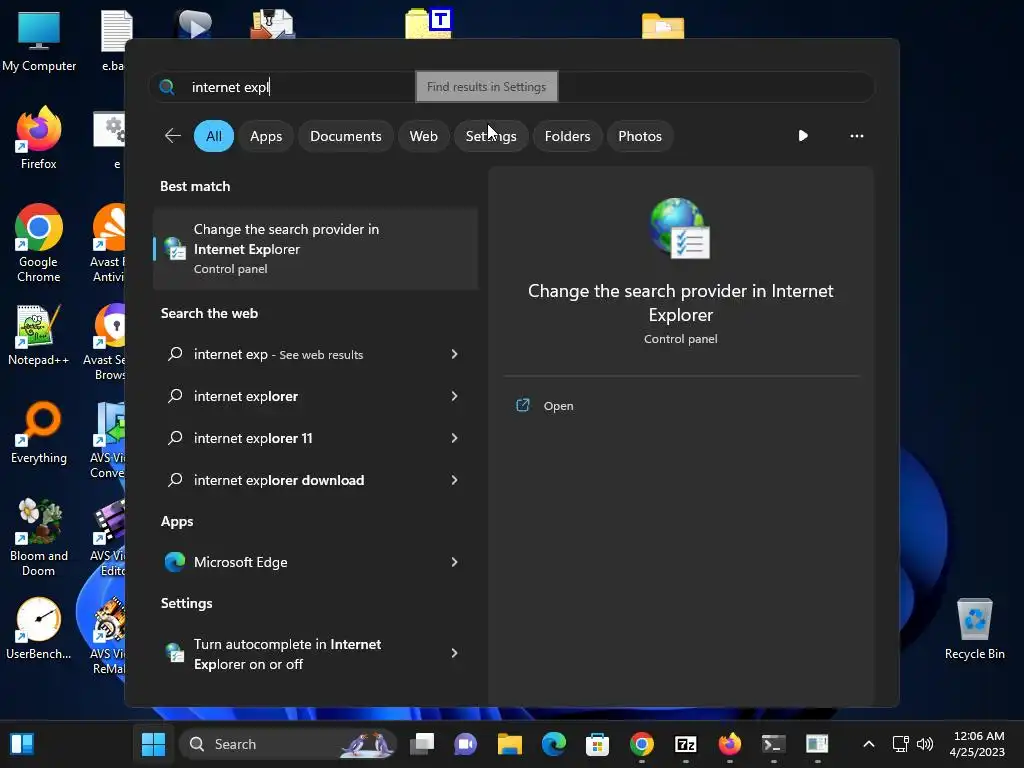Open the widgets icon at taskbar left
The width and height of the screenshot is (1024, 768).
[x=22, y=744]
